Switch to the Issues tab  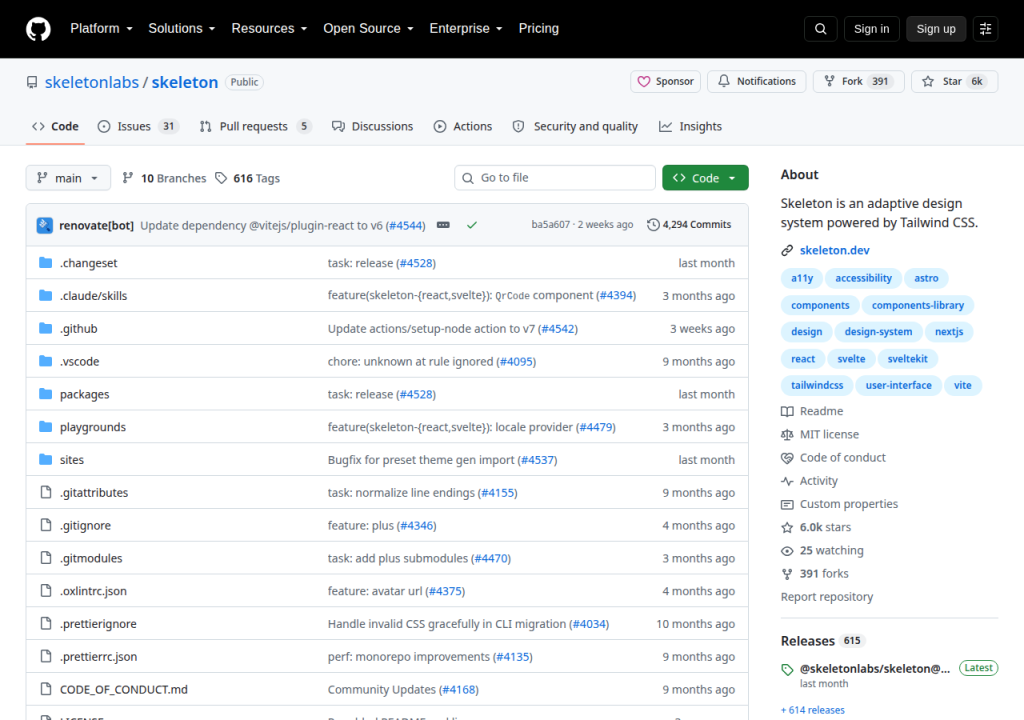(x=138, y=126)
